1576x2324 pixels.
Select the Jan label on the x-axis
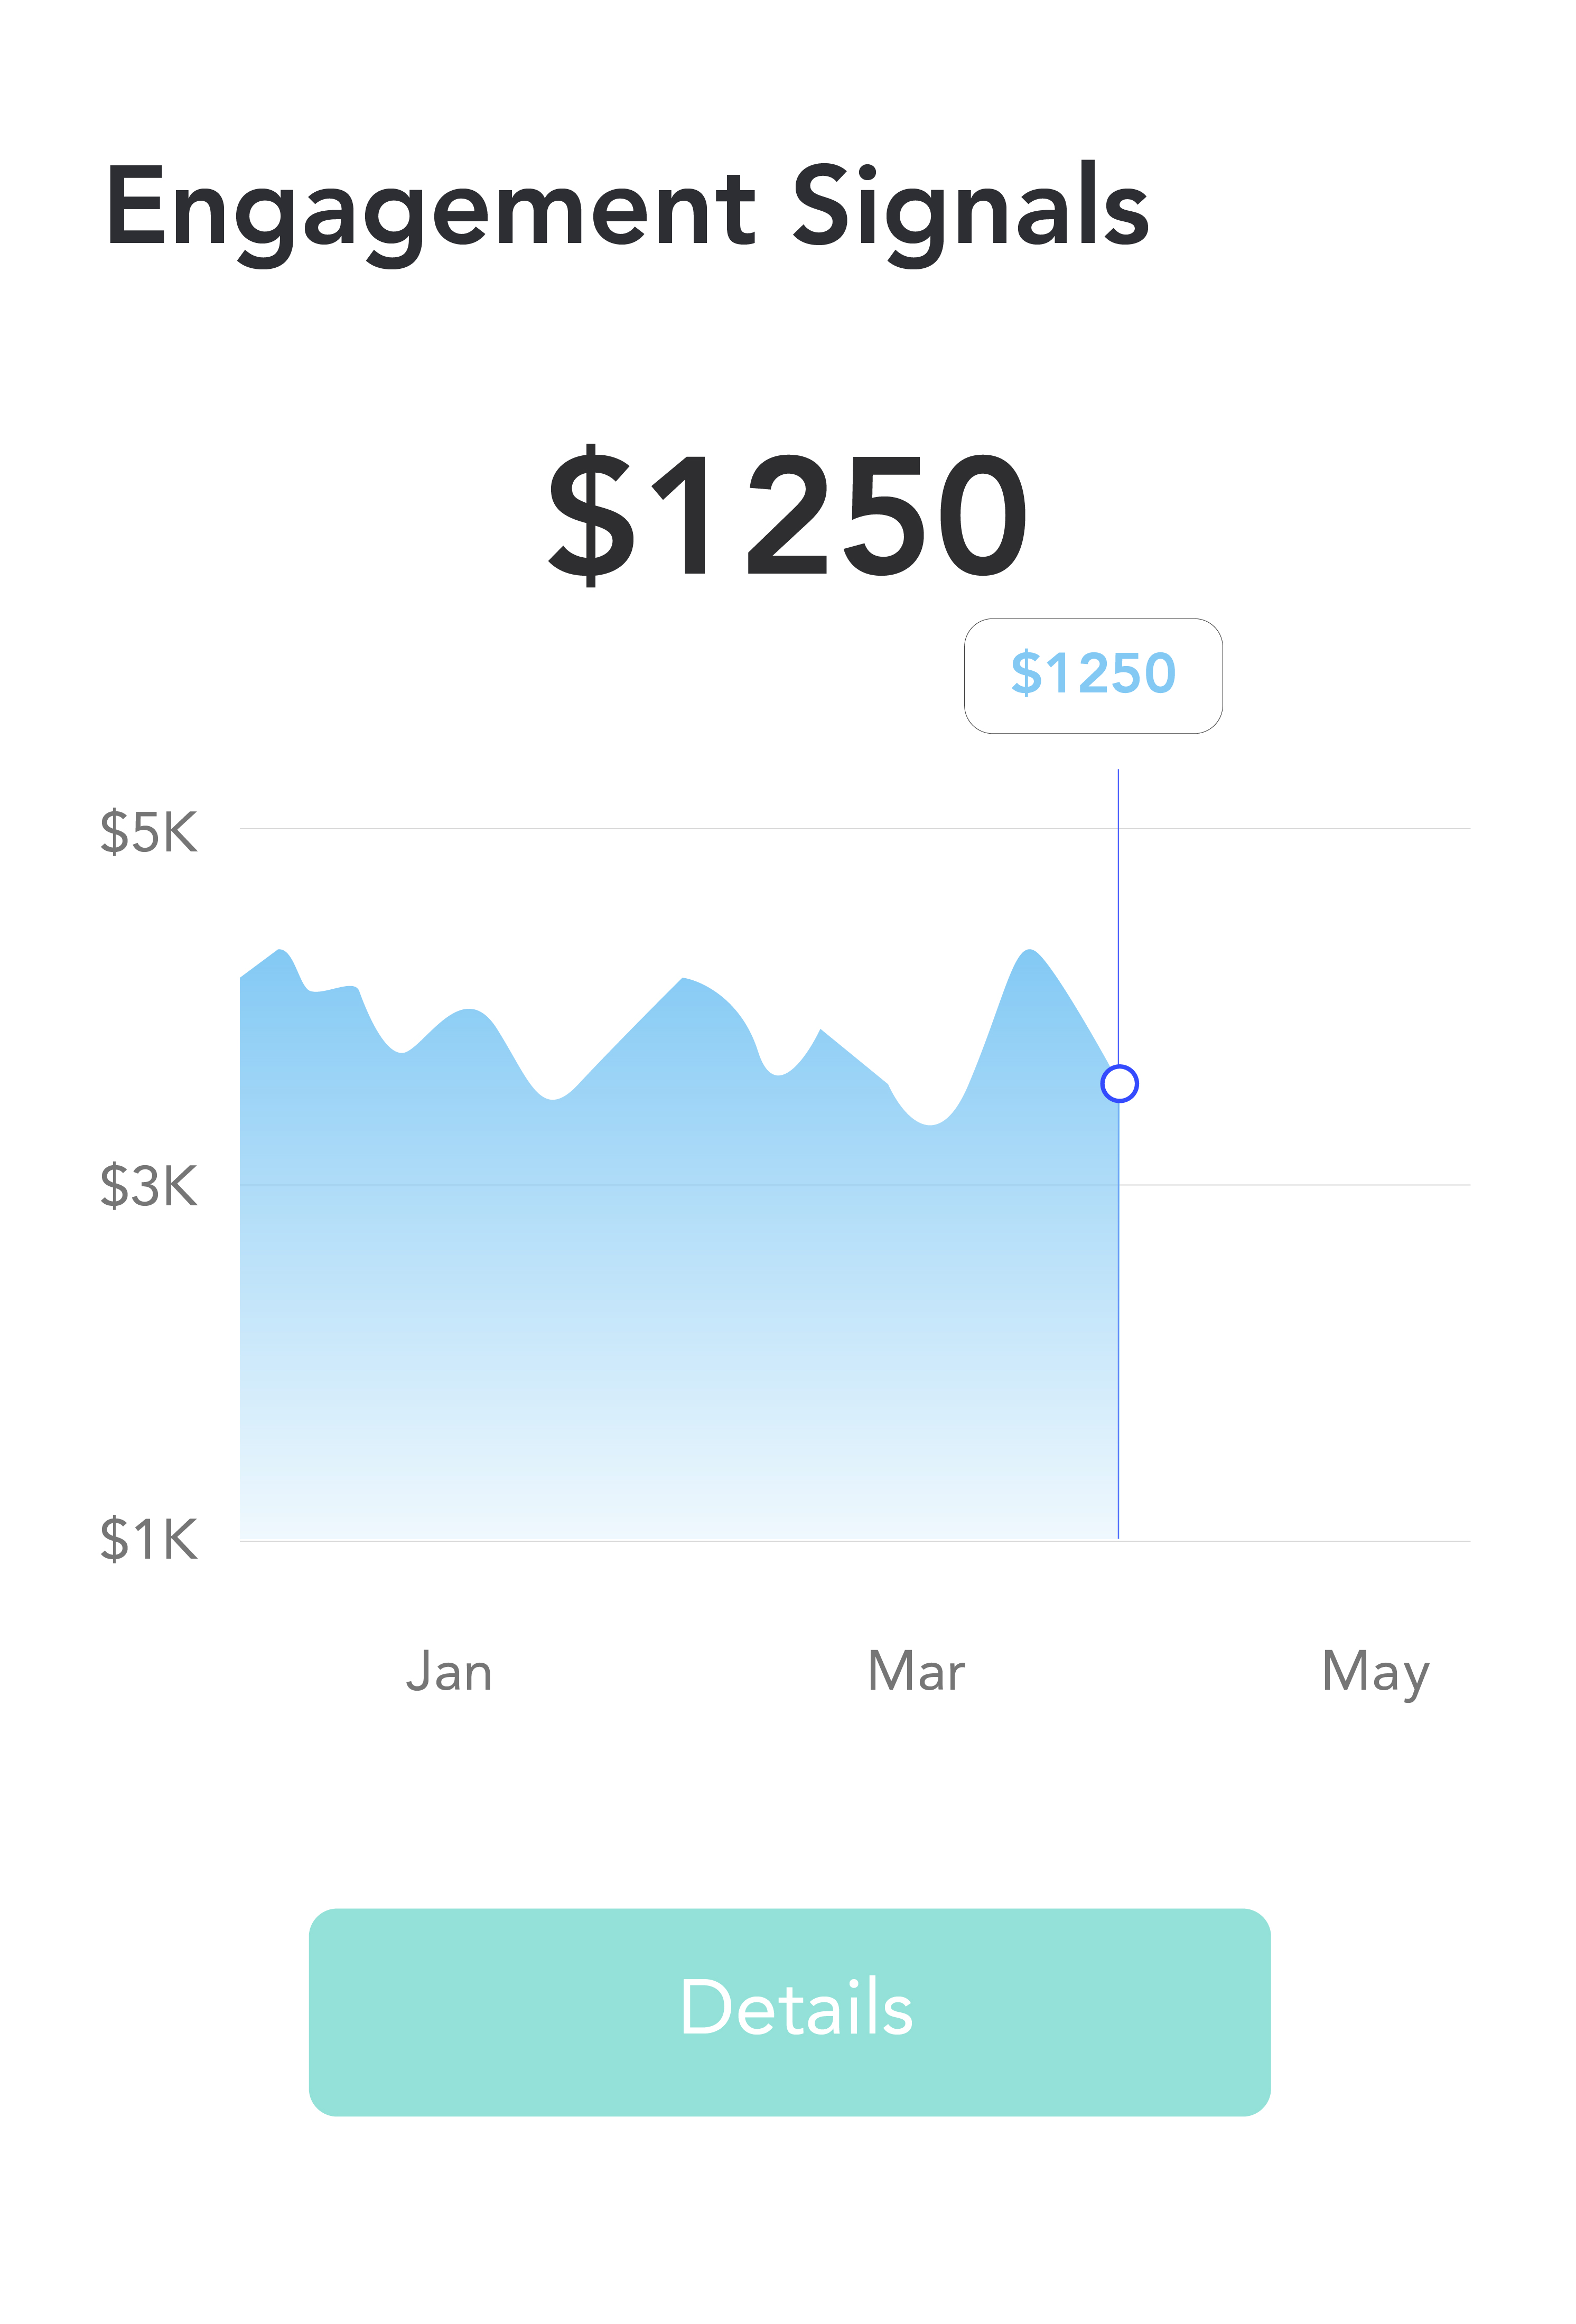449,1672
